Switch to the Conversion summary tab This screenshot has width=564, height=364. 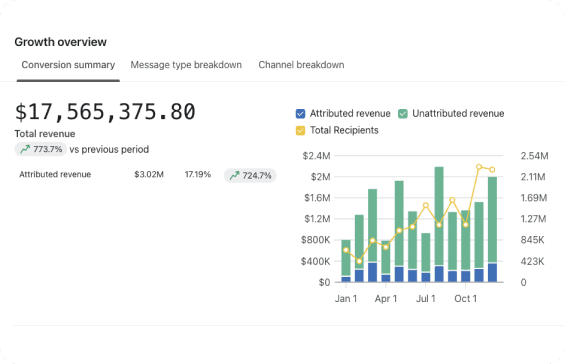tap(68, 65)
